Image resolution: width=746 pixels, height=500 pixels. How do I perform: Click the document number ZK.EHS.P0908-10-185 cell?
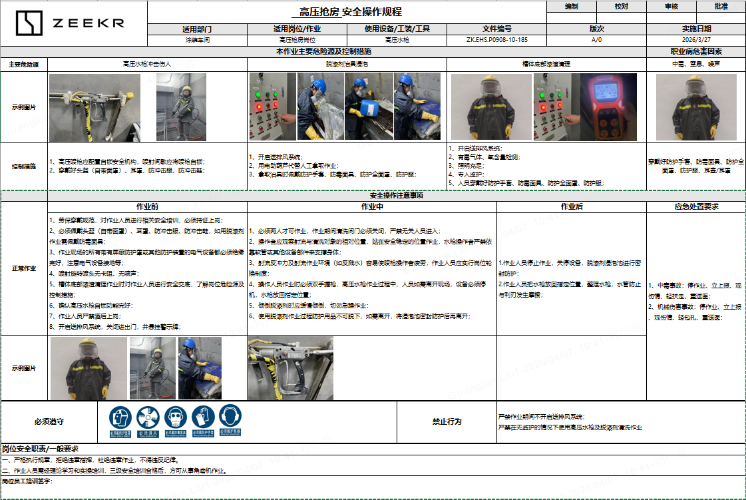[x=498, y=41]
